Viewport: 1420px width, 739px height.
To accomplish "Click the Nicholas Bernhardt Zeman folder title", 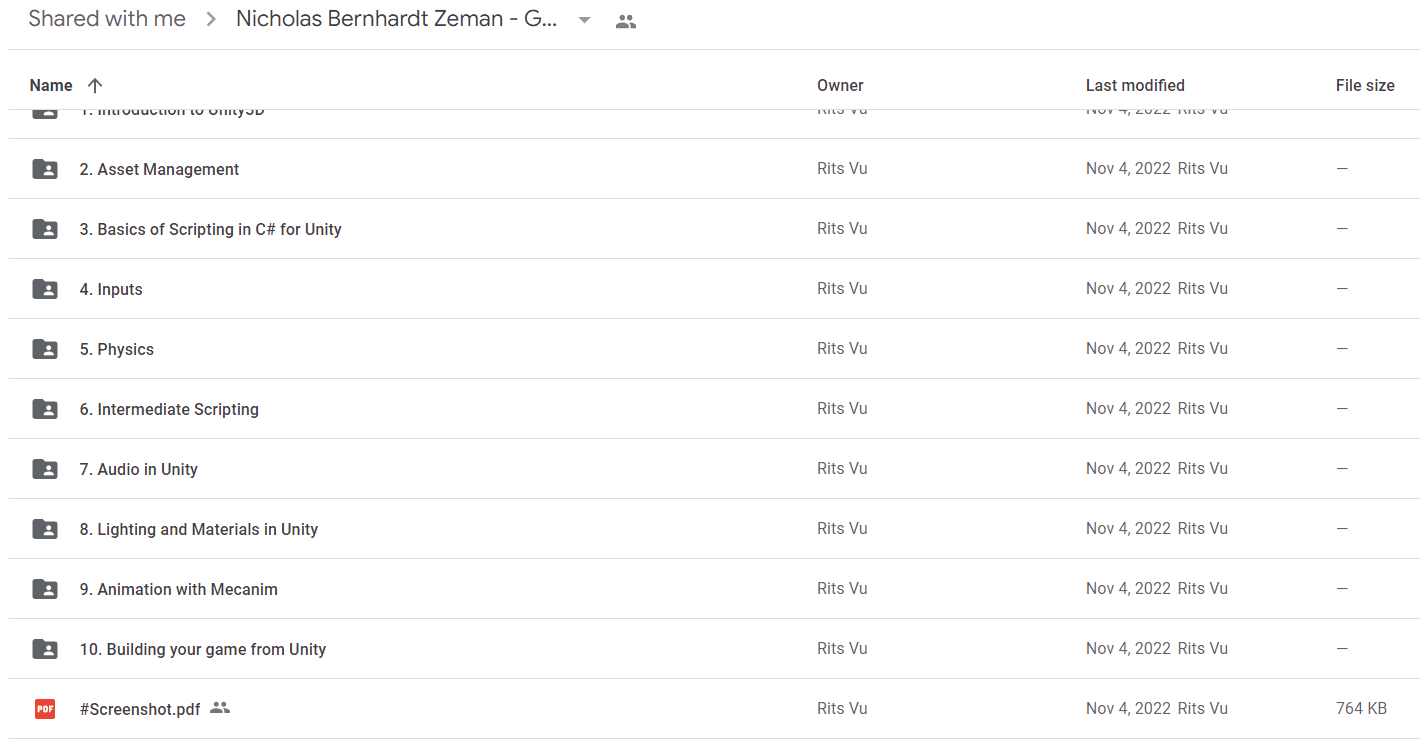I will tap(397, 19).
